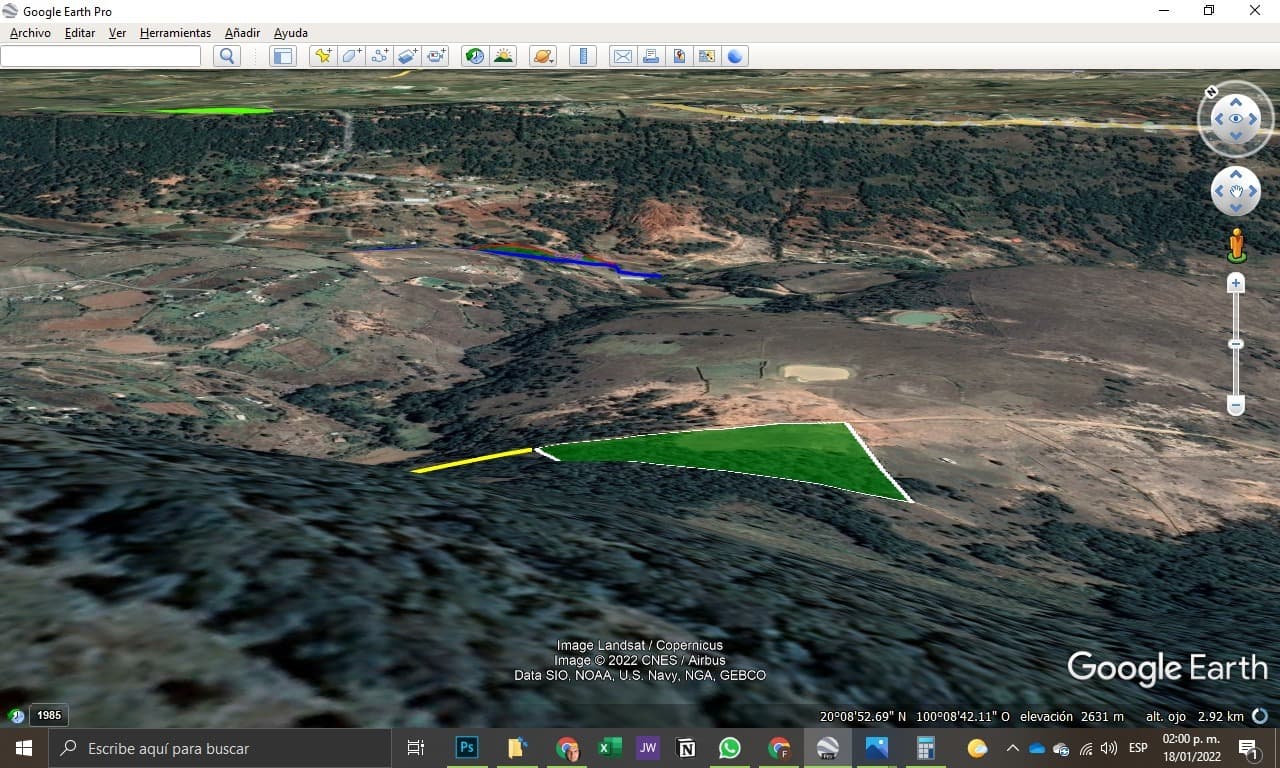Click View in Google Maps icon
The image size is (1280, 768).
[x=707, y=56]
